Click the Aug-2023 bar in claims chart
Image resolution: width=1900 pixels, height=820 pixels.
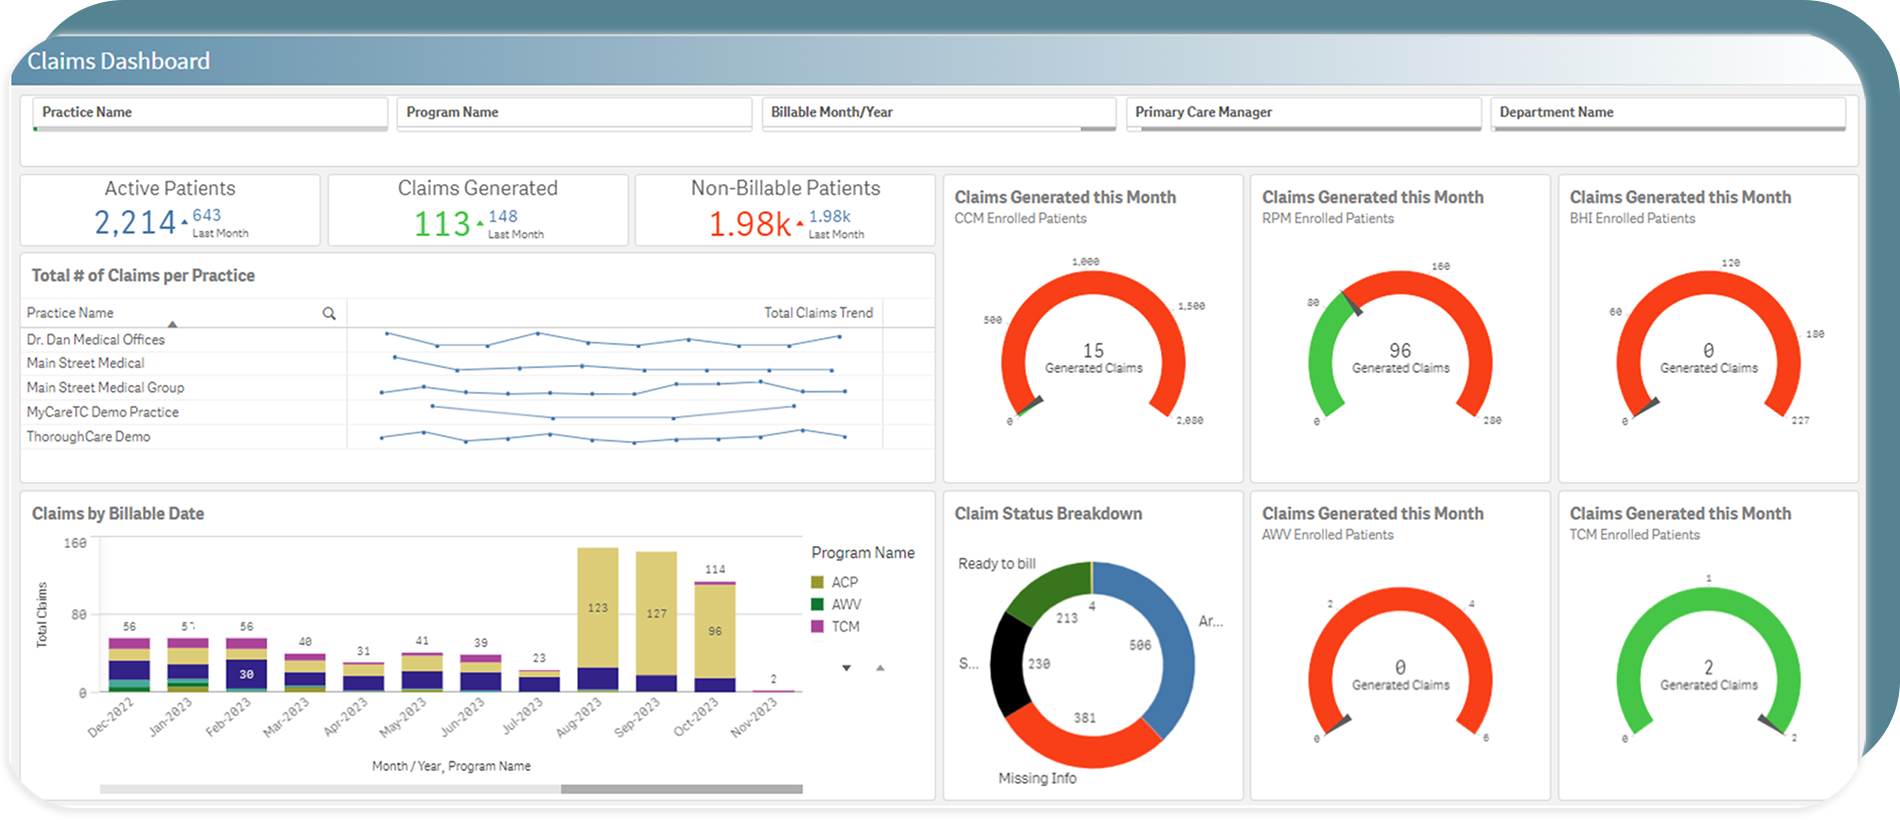[598, 620]
